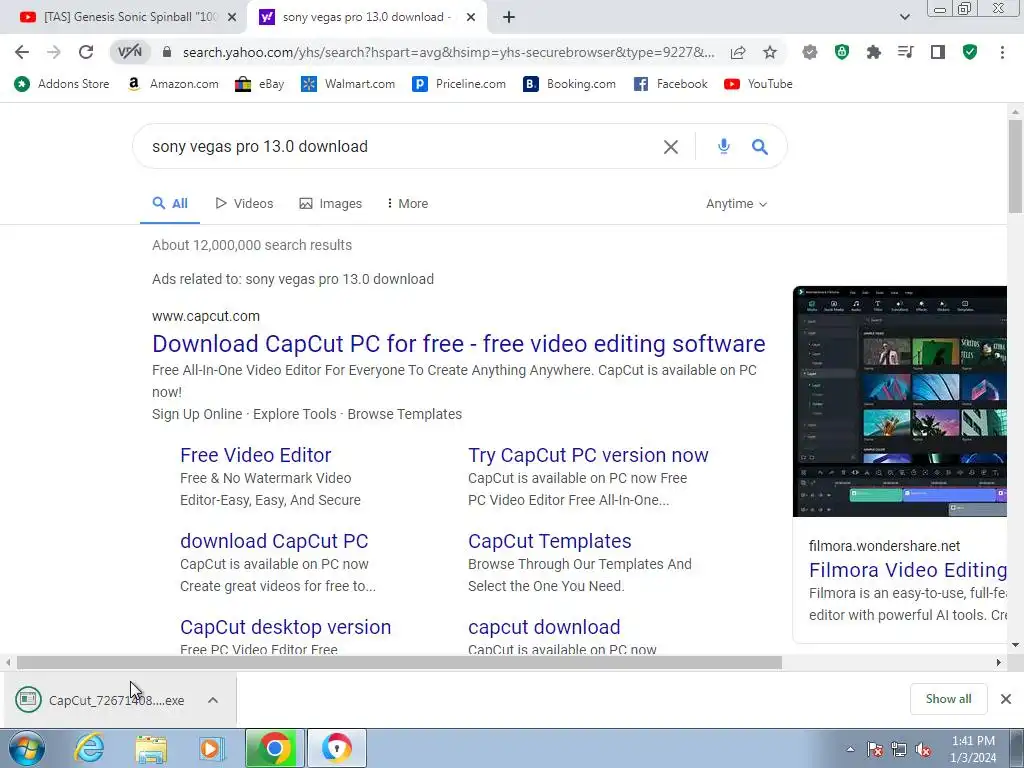Viewport: 1024px width, 768px height.
Task: Click Sign Up Online sitelink
Action: pyautogui.click(x=197, y=414)
